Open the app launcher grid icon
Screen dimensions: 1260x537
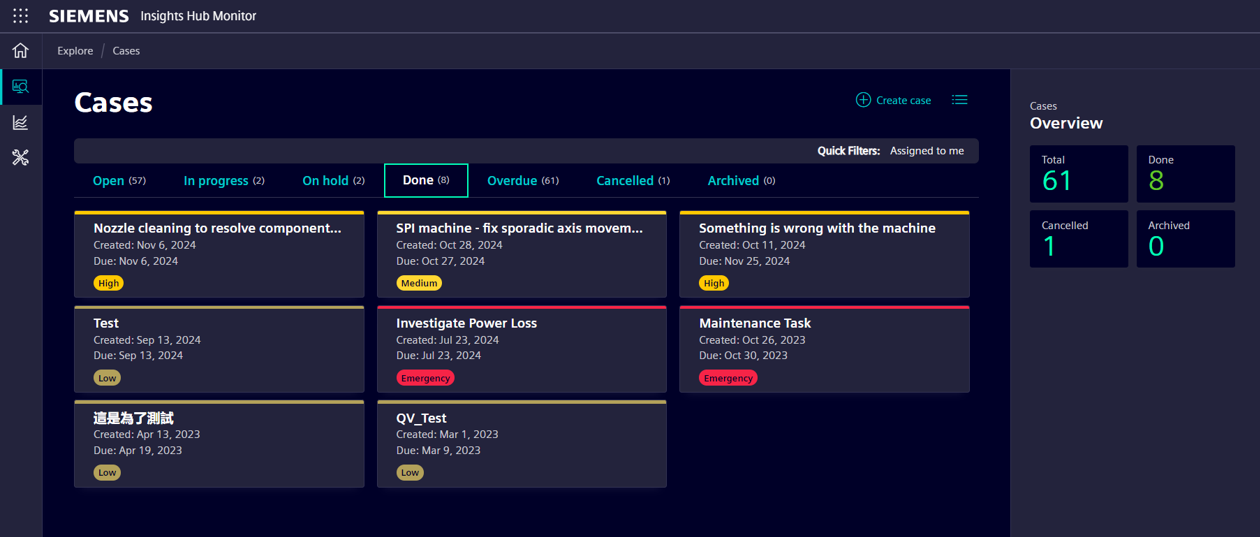(20, 16)
